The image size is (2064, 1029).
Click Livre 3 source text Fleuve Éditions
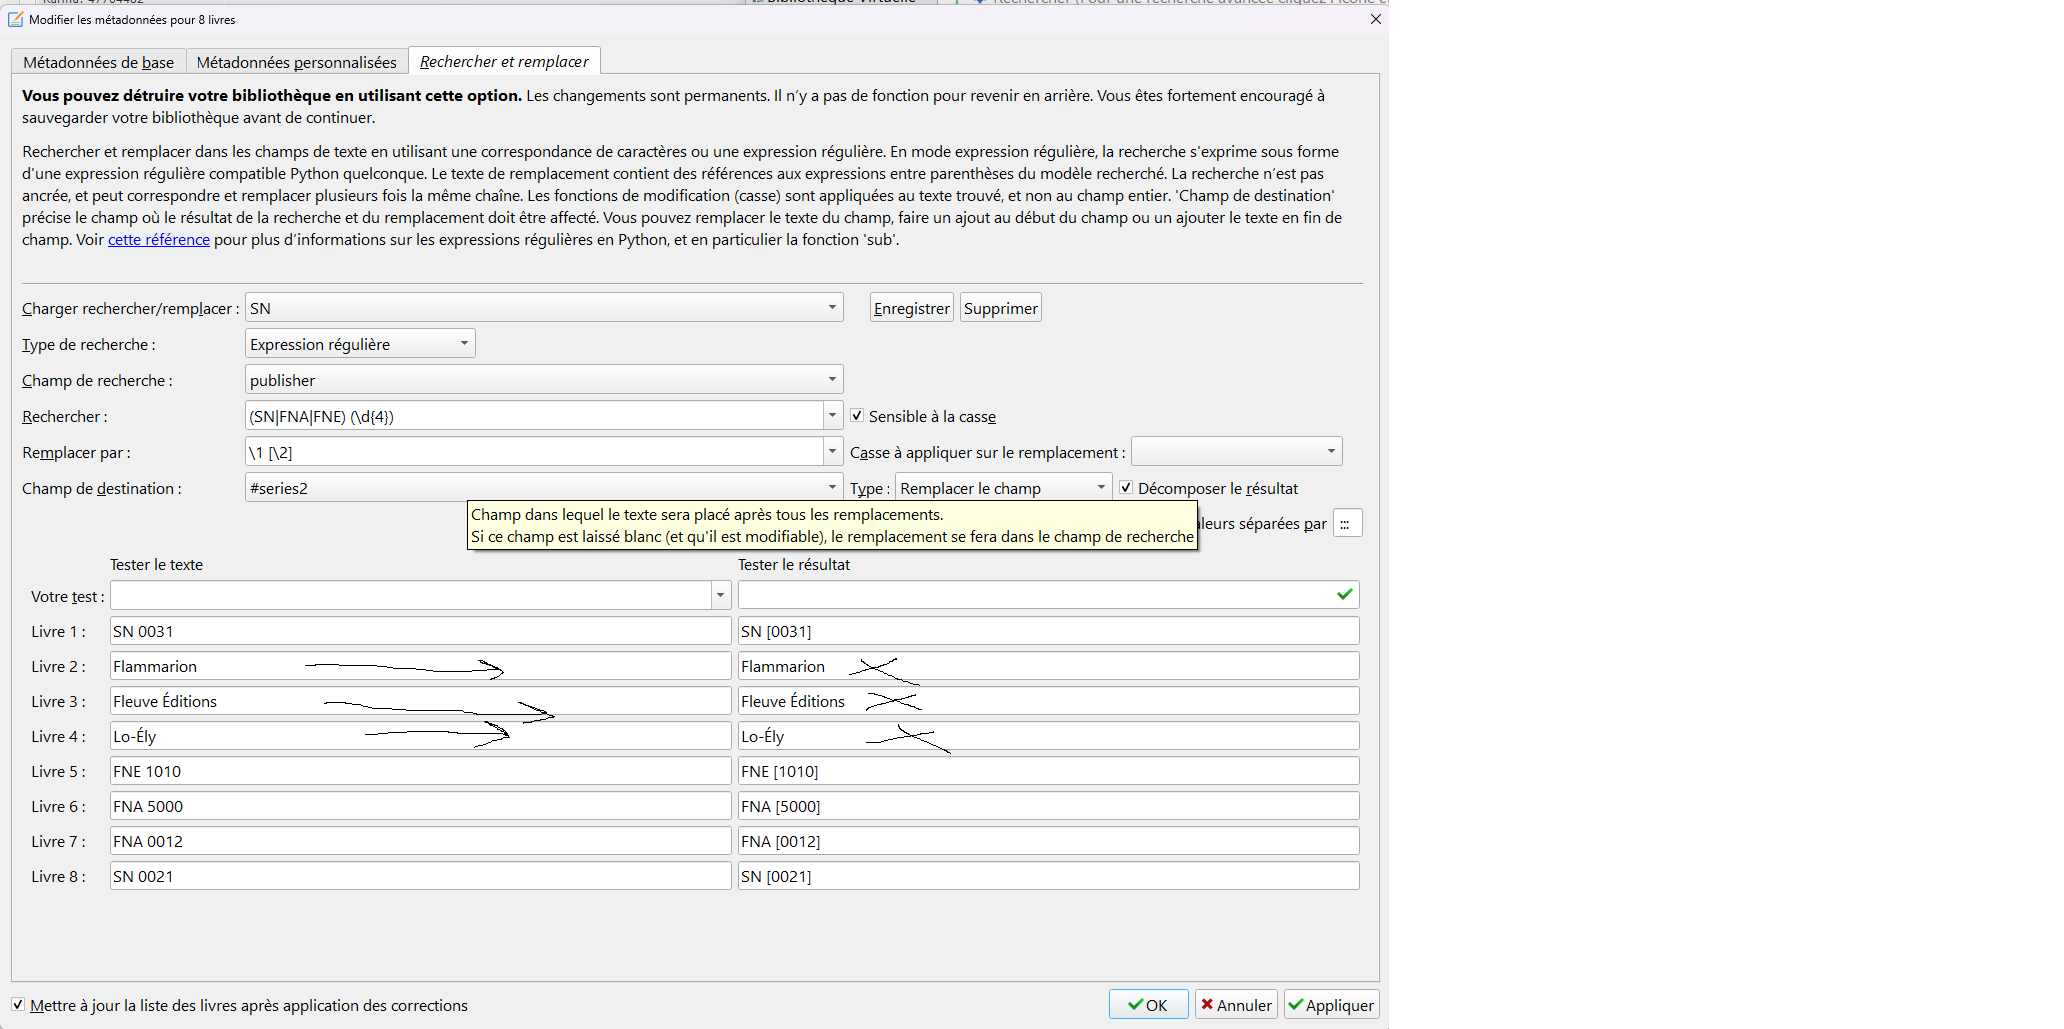point(420,701)
